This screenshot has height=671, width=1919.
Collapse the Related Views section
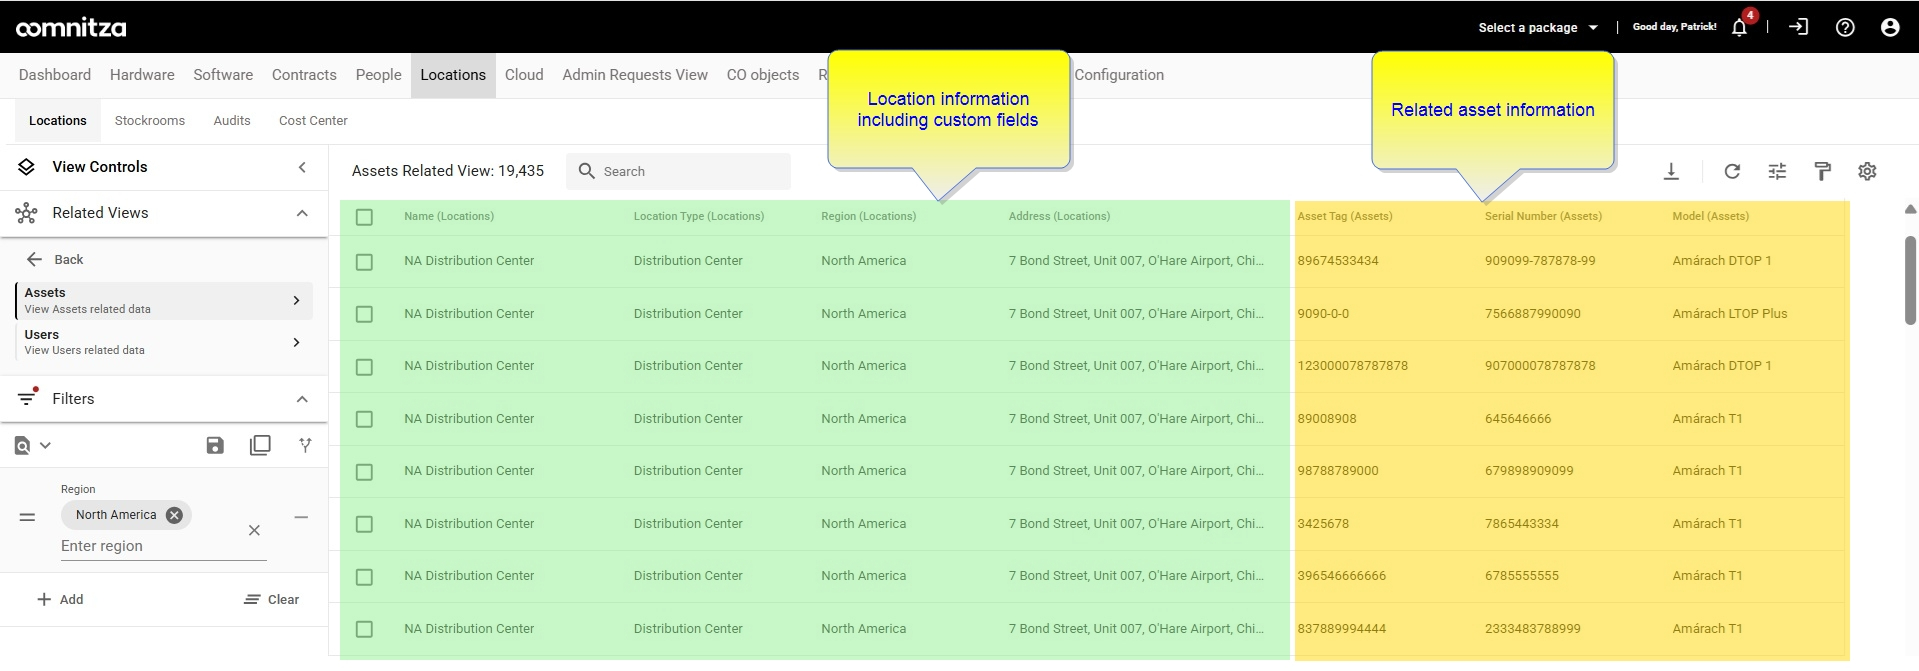(x=302, y=213)
